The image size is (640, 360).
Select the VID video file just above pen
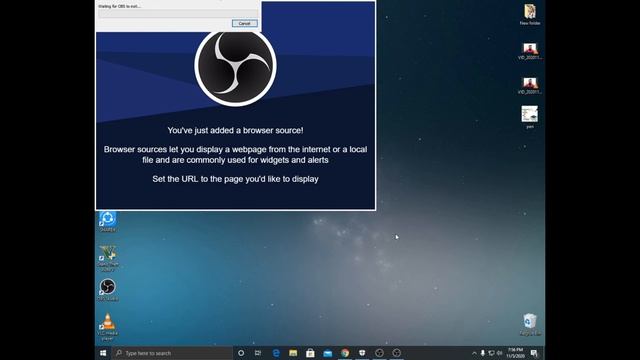[530, 86]
